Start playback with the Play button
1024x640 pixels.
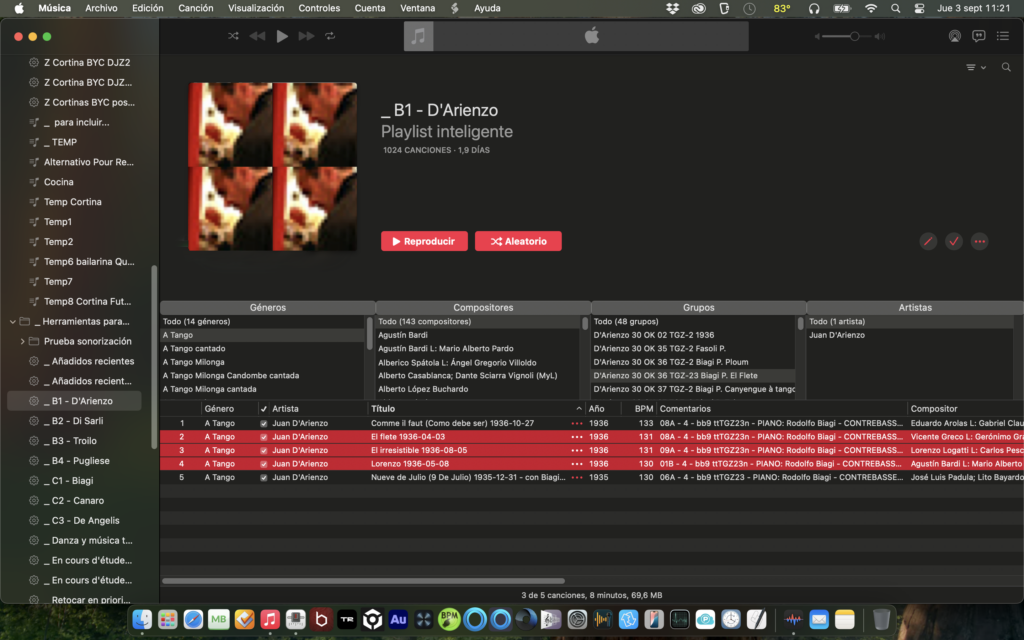pyautogui.click(x=281, y=36)
